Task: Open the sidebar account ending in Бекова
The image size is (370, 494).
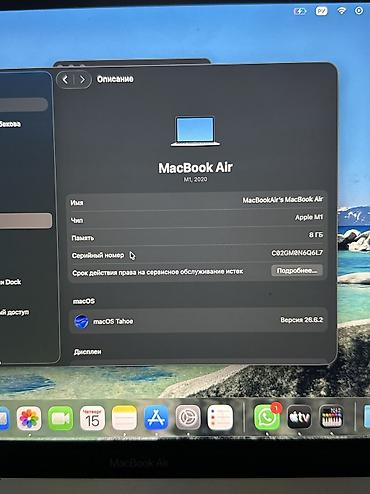Action: (10, 124)
